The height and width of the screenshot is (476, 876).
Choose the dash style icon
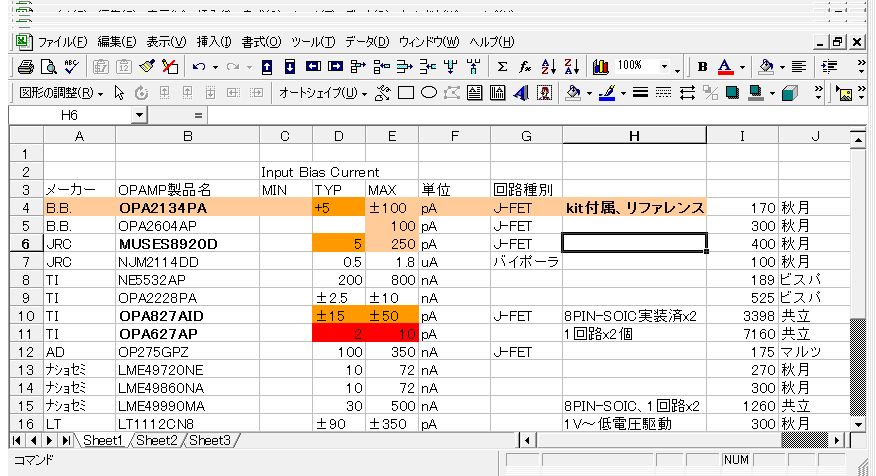(x=663, y=93)
